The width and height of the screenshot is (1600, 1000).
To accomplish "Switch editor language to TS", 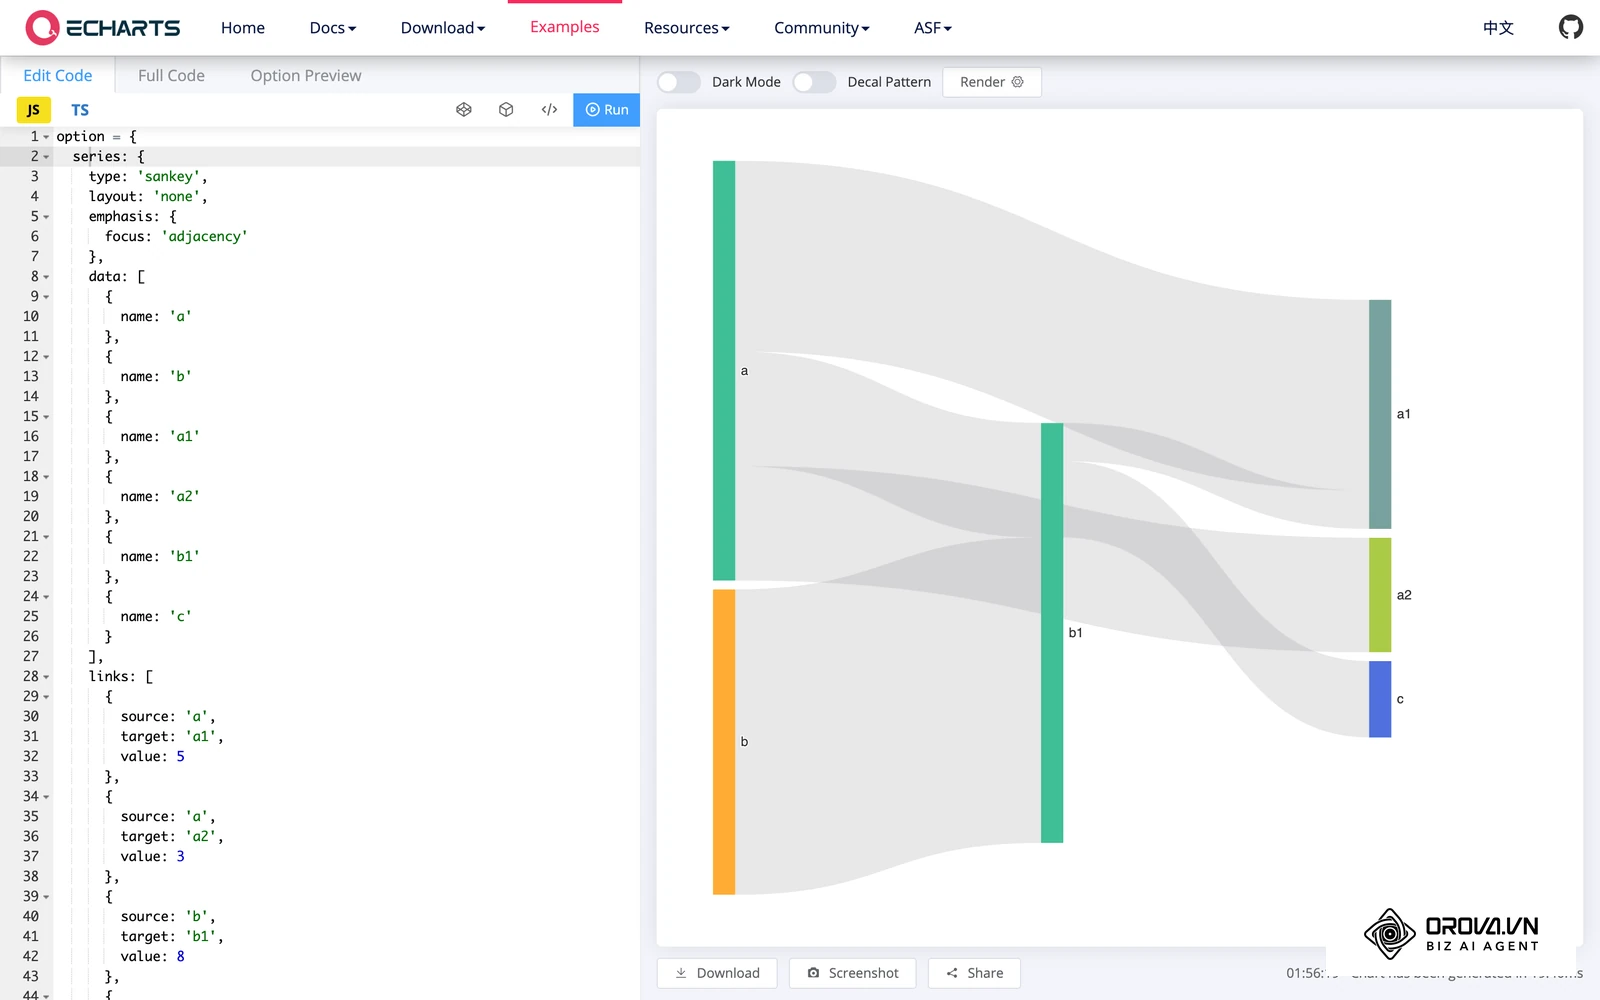I will coord(80,110).
